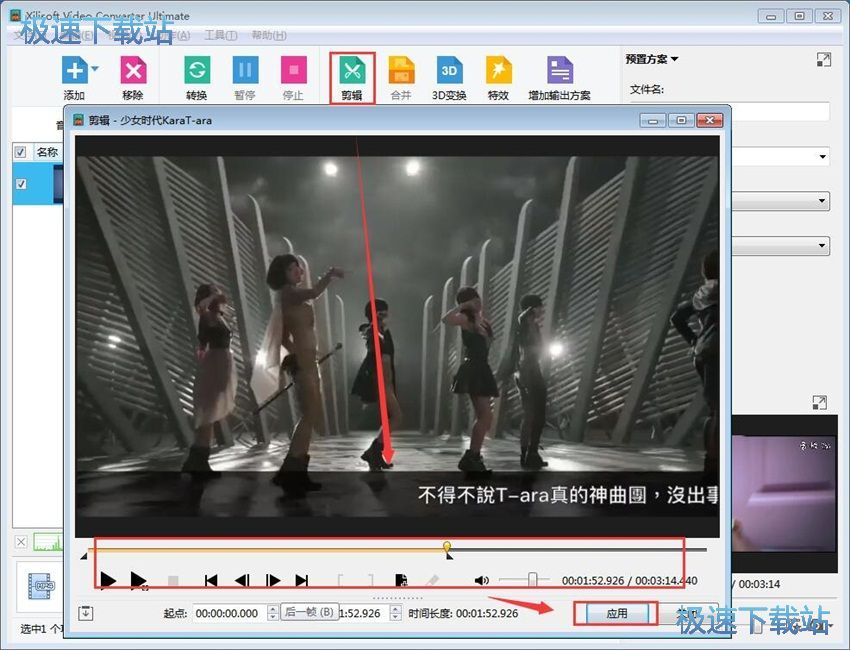Click the 起点 start time field
The height and width of the screenshot is (650, 850).
coord(228,613)
